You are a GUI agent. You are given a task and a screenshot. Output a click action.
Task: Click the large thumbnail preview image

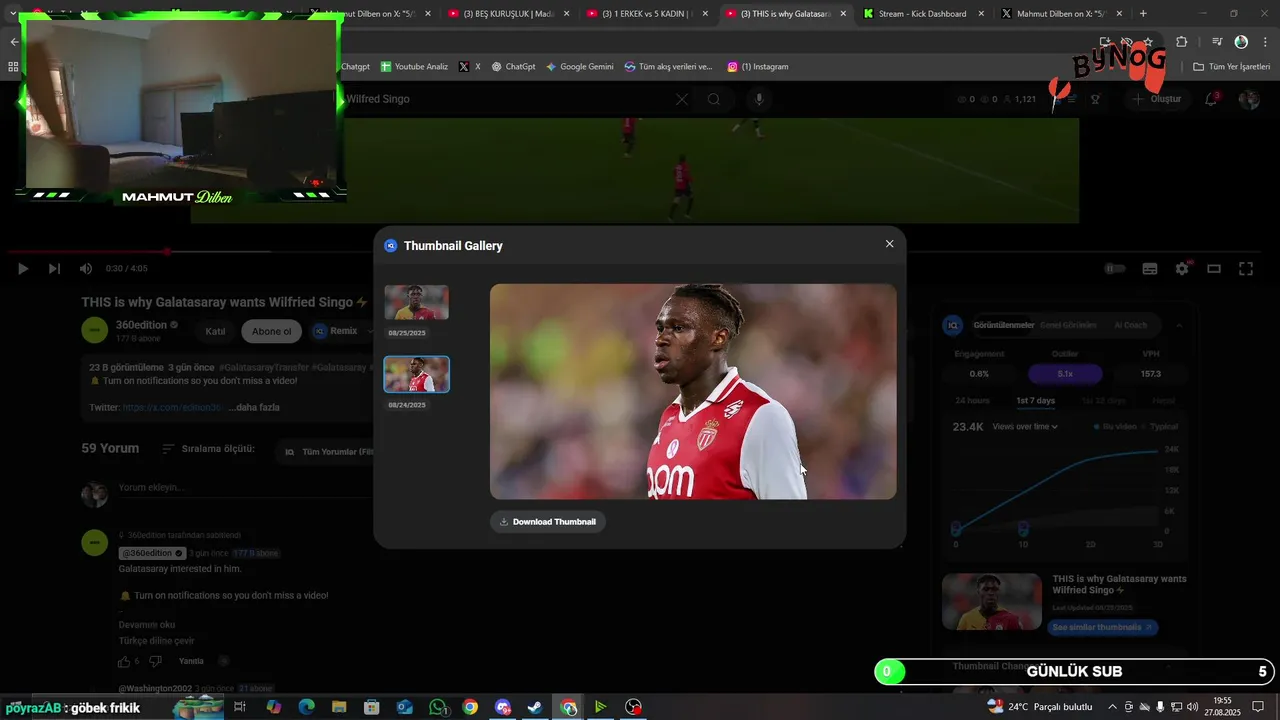point(693,391)
